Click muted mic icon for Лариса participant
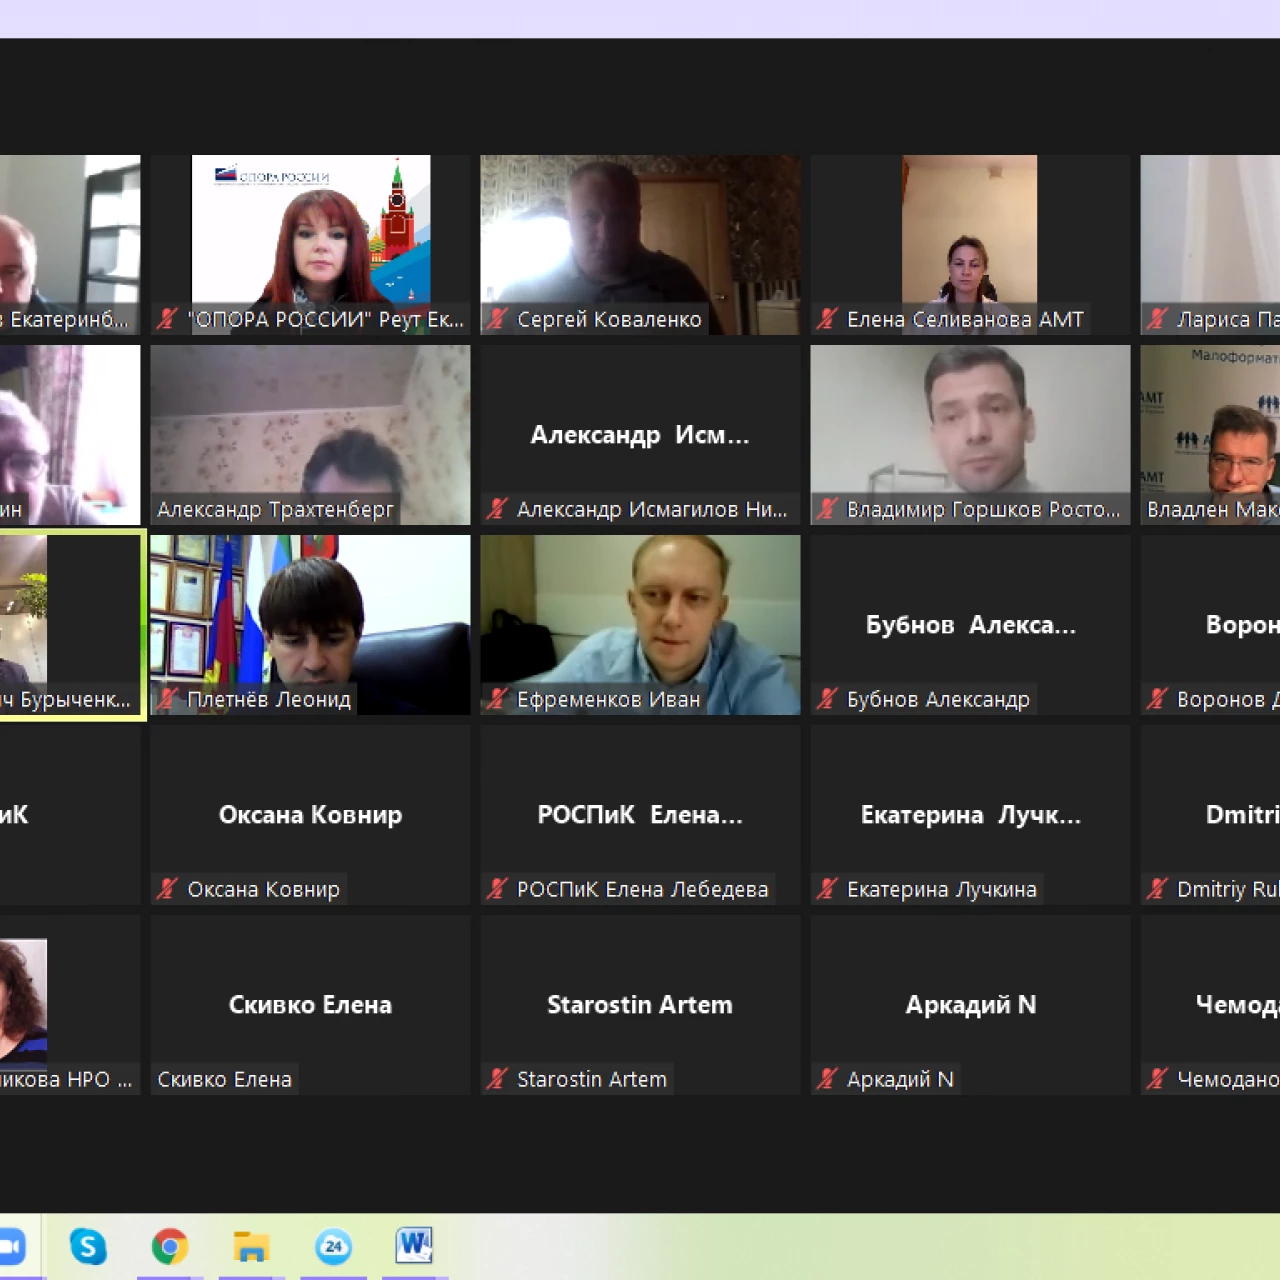The image size is (1280, 1280). pos(1157,319)
